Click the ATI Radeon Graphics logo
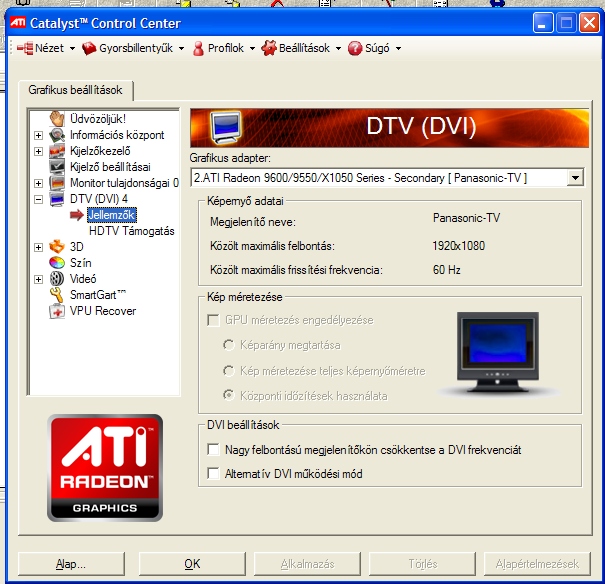 click(x=105, y=468)
